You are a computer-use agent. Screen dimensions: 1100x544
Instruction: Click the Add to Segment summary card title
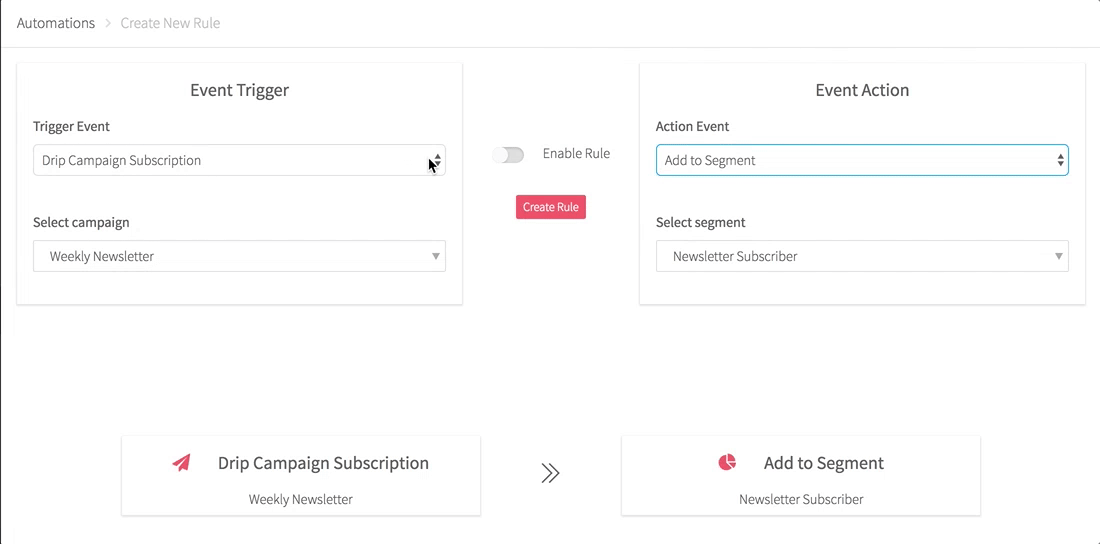coord(823,463)
